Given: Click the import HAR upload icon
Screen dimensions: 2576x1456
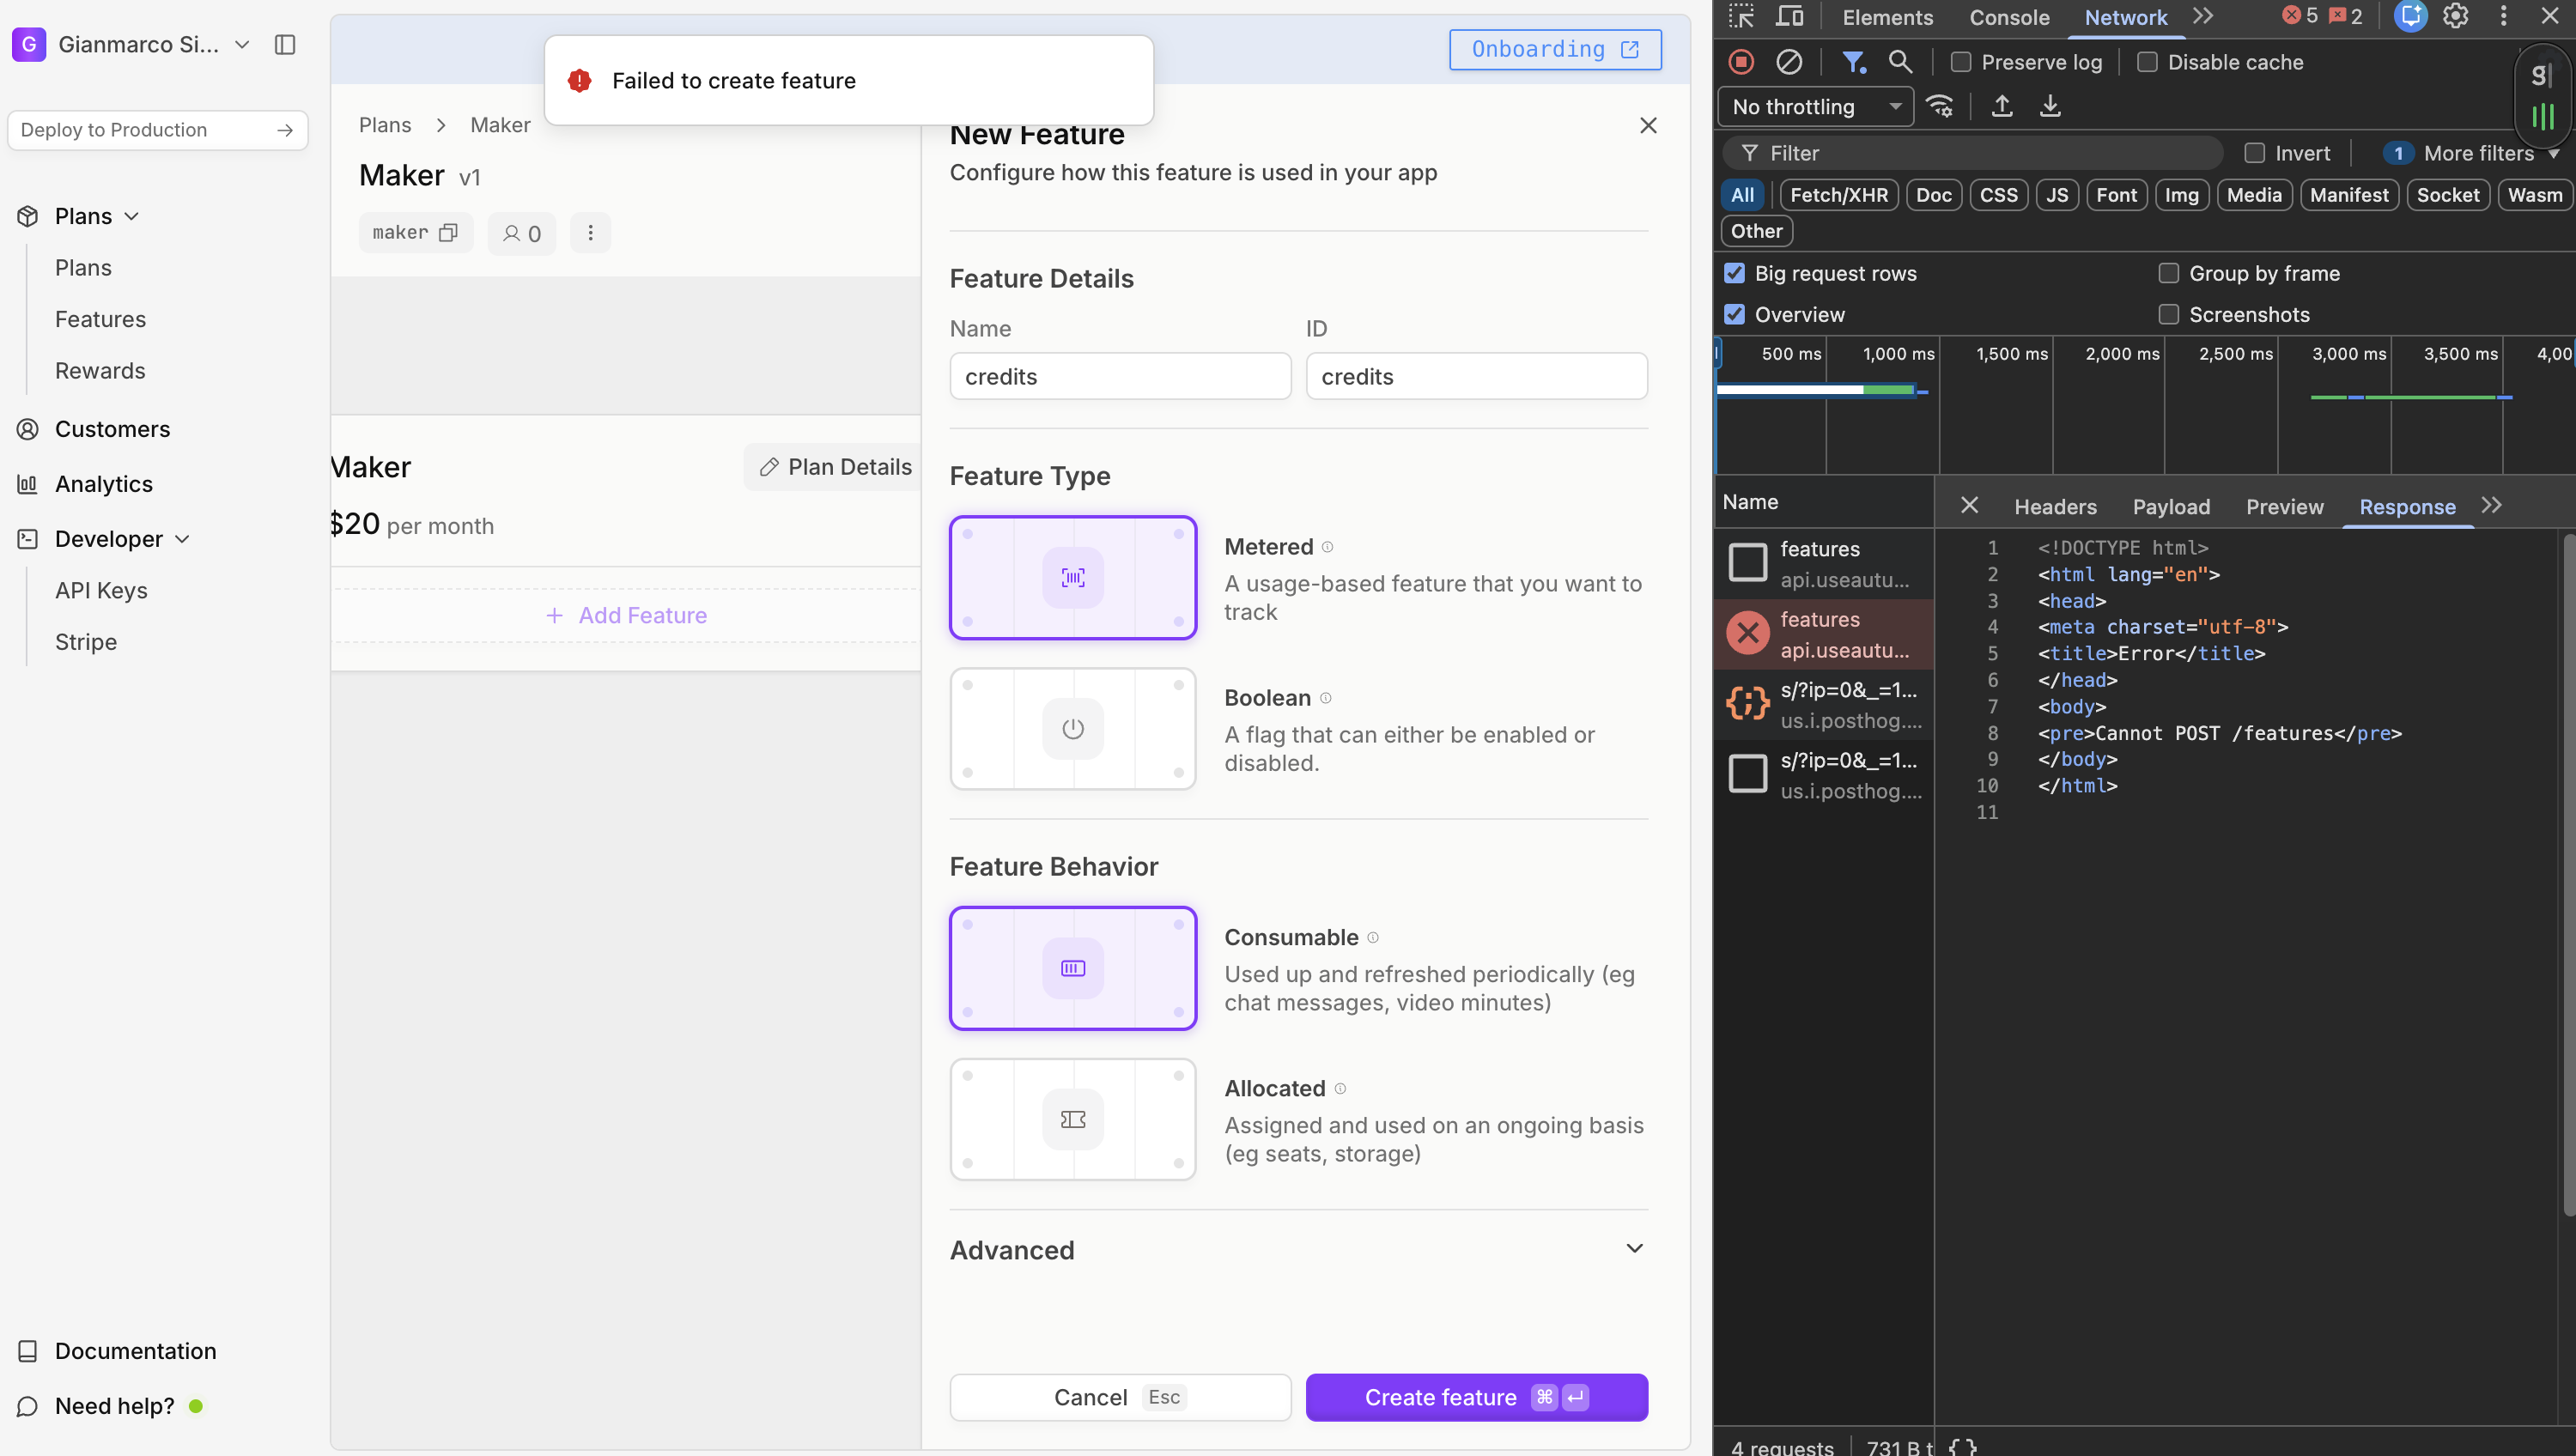Looking at the screenshot, I should tap(2001, 106).
